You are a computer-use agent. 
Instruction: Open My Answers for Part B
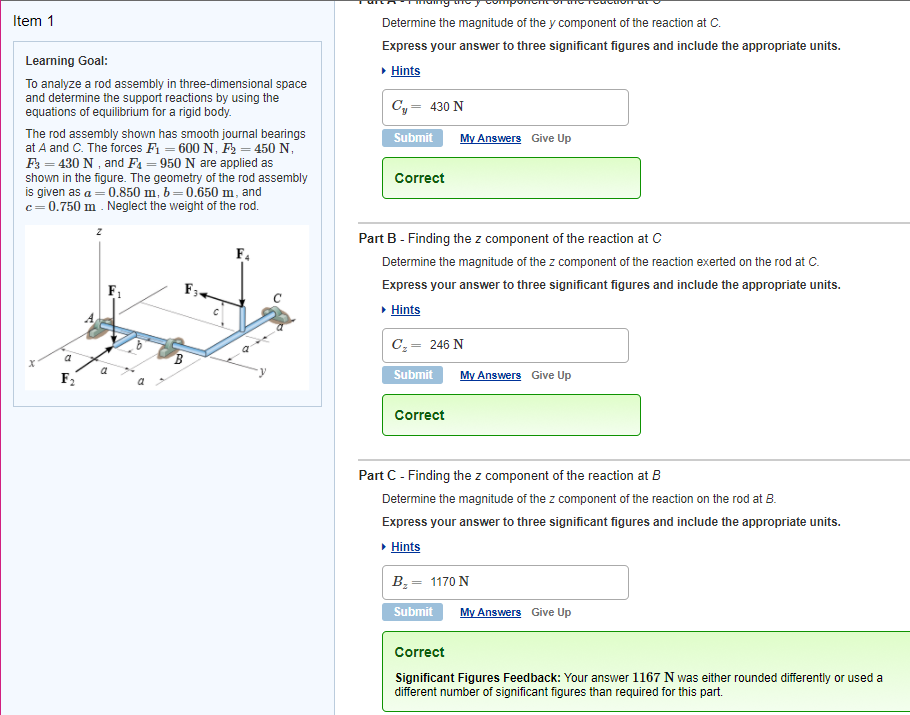tap(490, 374)
